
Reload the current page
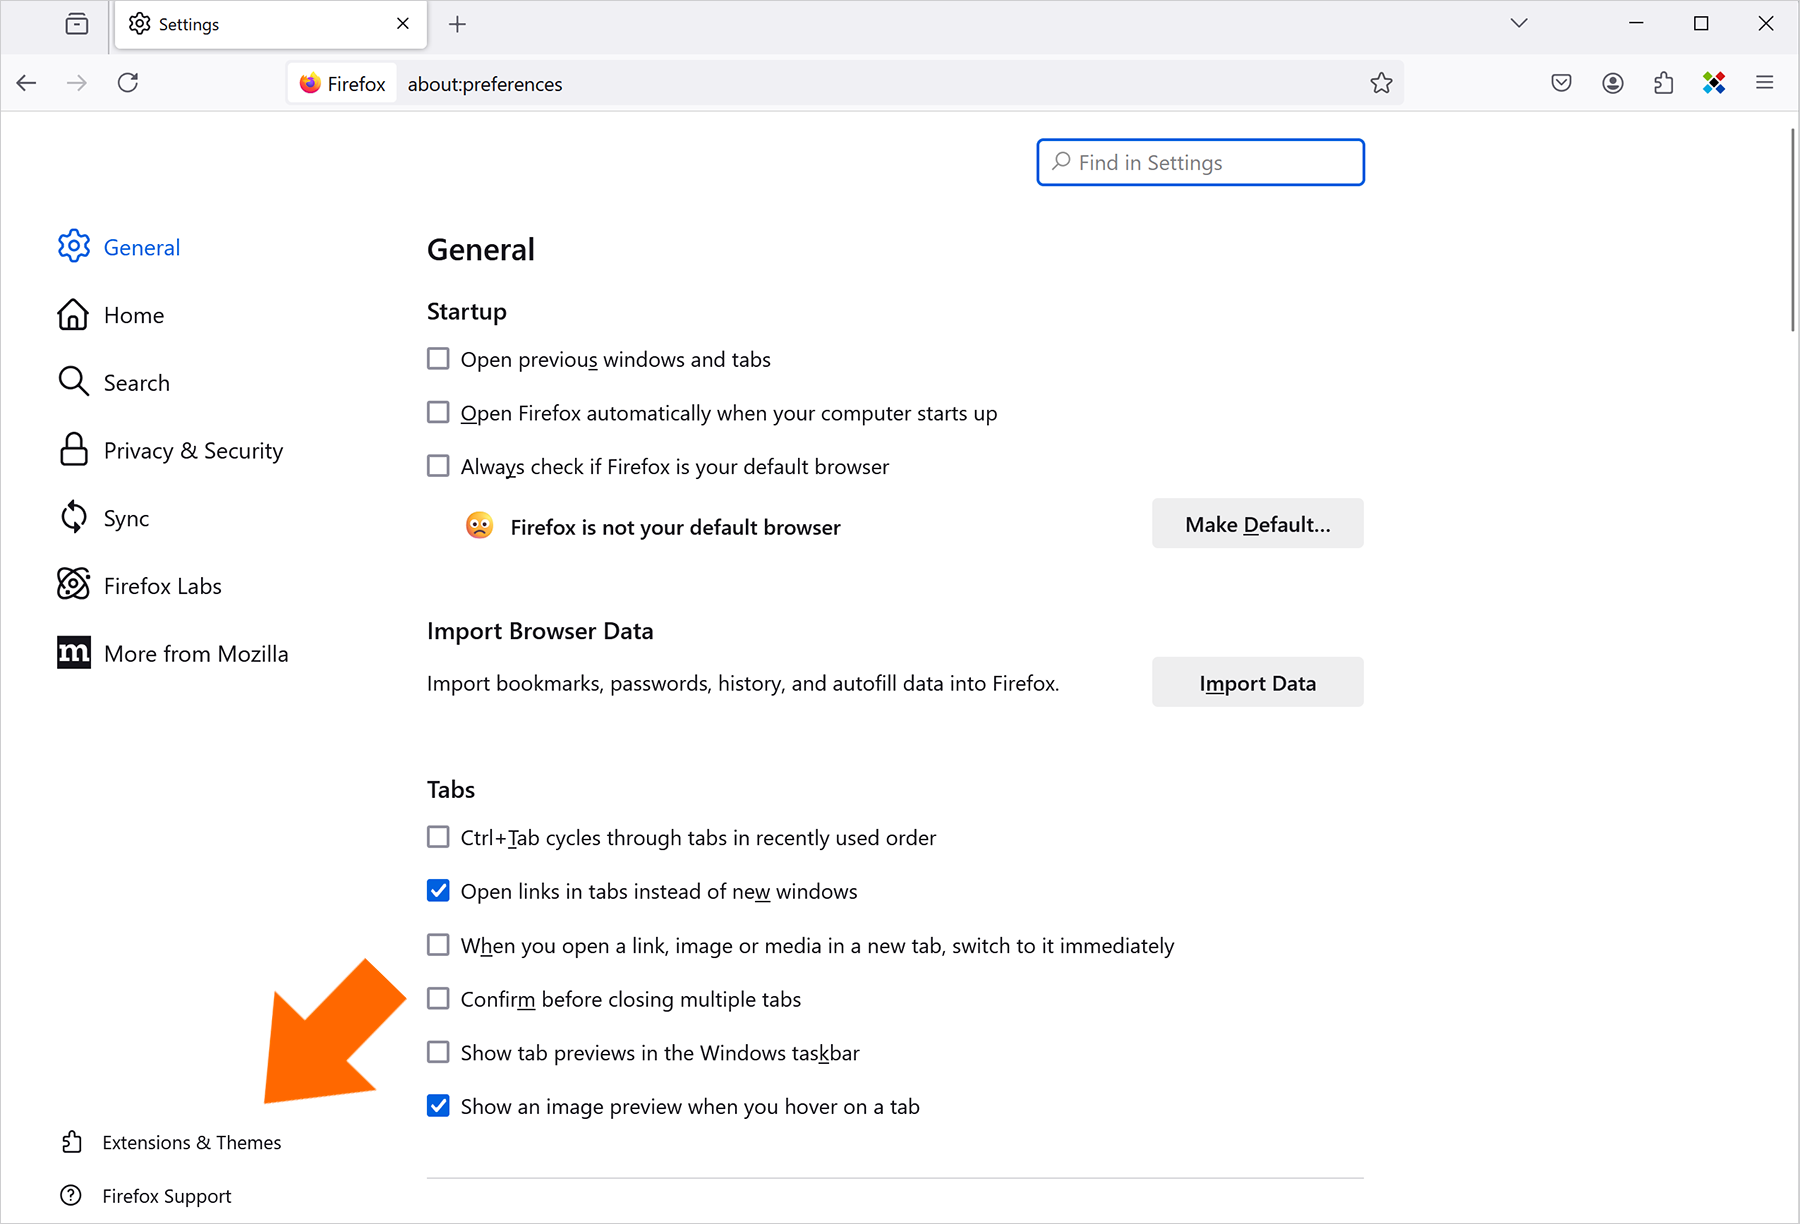pyautogui.click(x=128, y=83)
